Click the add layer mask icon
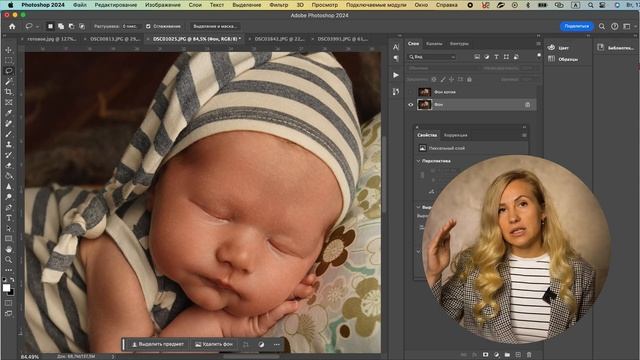Viewport: 640px width, 360px height. [485, 355]
